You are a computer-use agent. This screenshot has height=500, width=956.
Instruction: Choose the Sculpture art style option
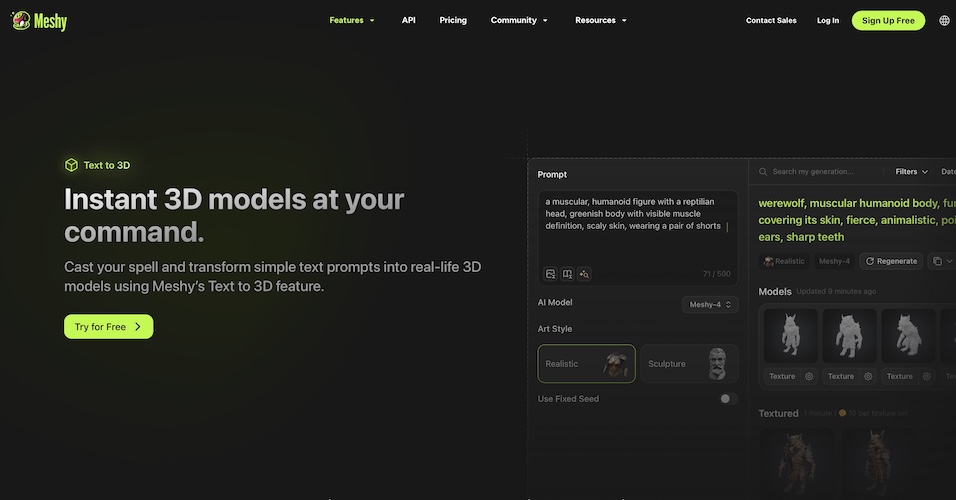click(x=688, y=364)
